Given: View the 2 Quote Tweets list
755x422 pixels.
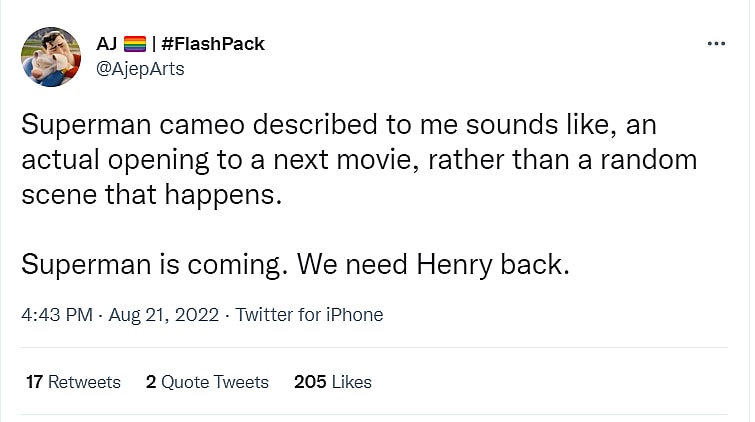Looking at the screenshot, I should (x=207, y=382).
